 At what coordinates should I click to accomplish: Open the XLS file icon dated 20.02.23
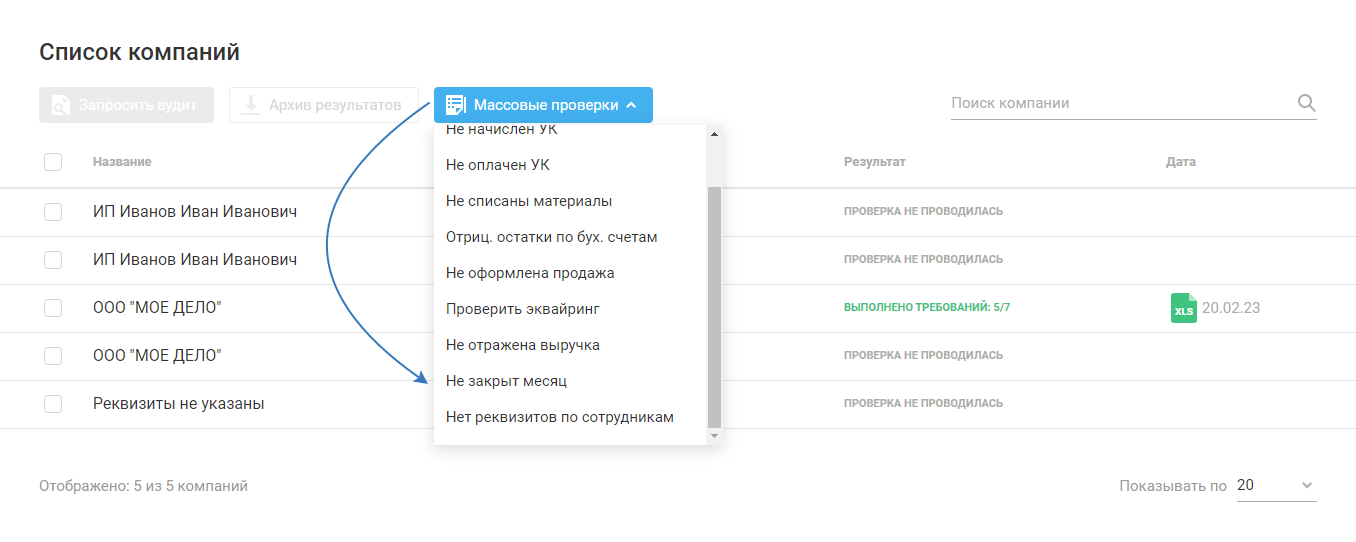point(1183,308)
